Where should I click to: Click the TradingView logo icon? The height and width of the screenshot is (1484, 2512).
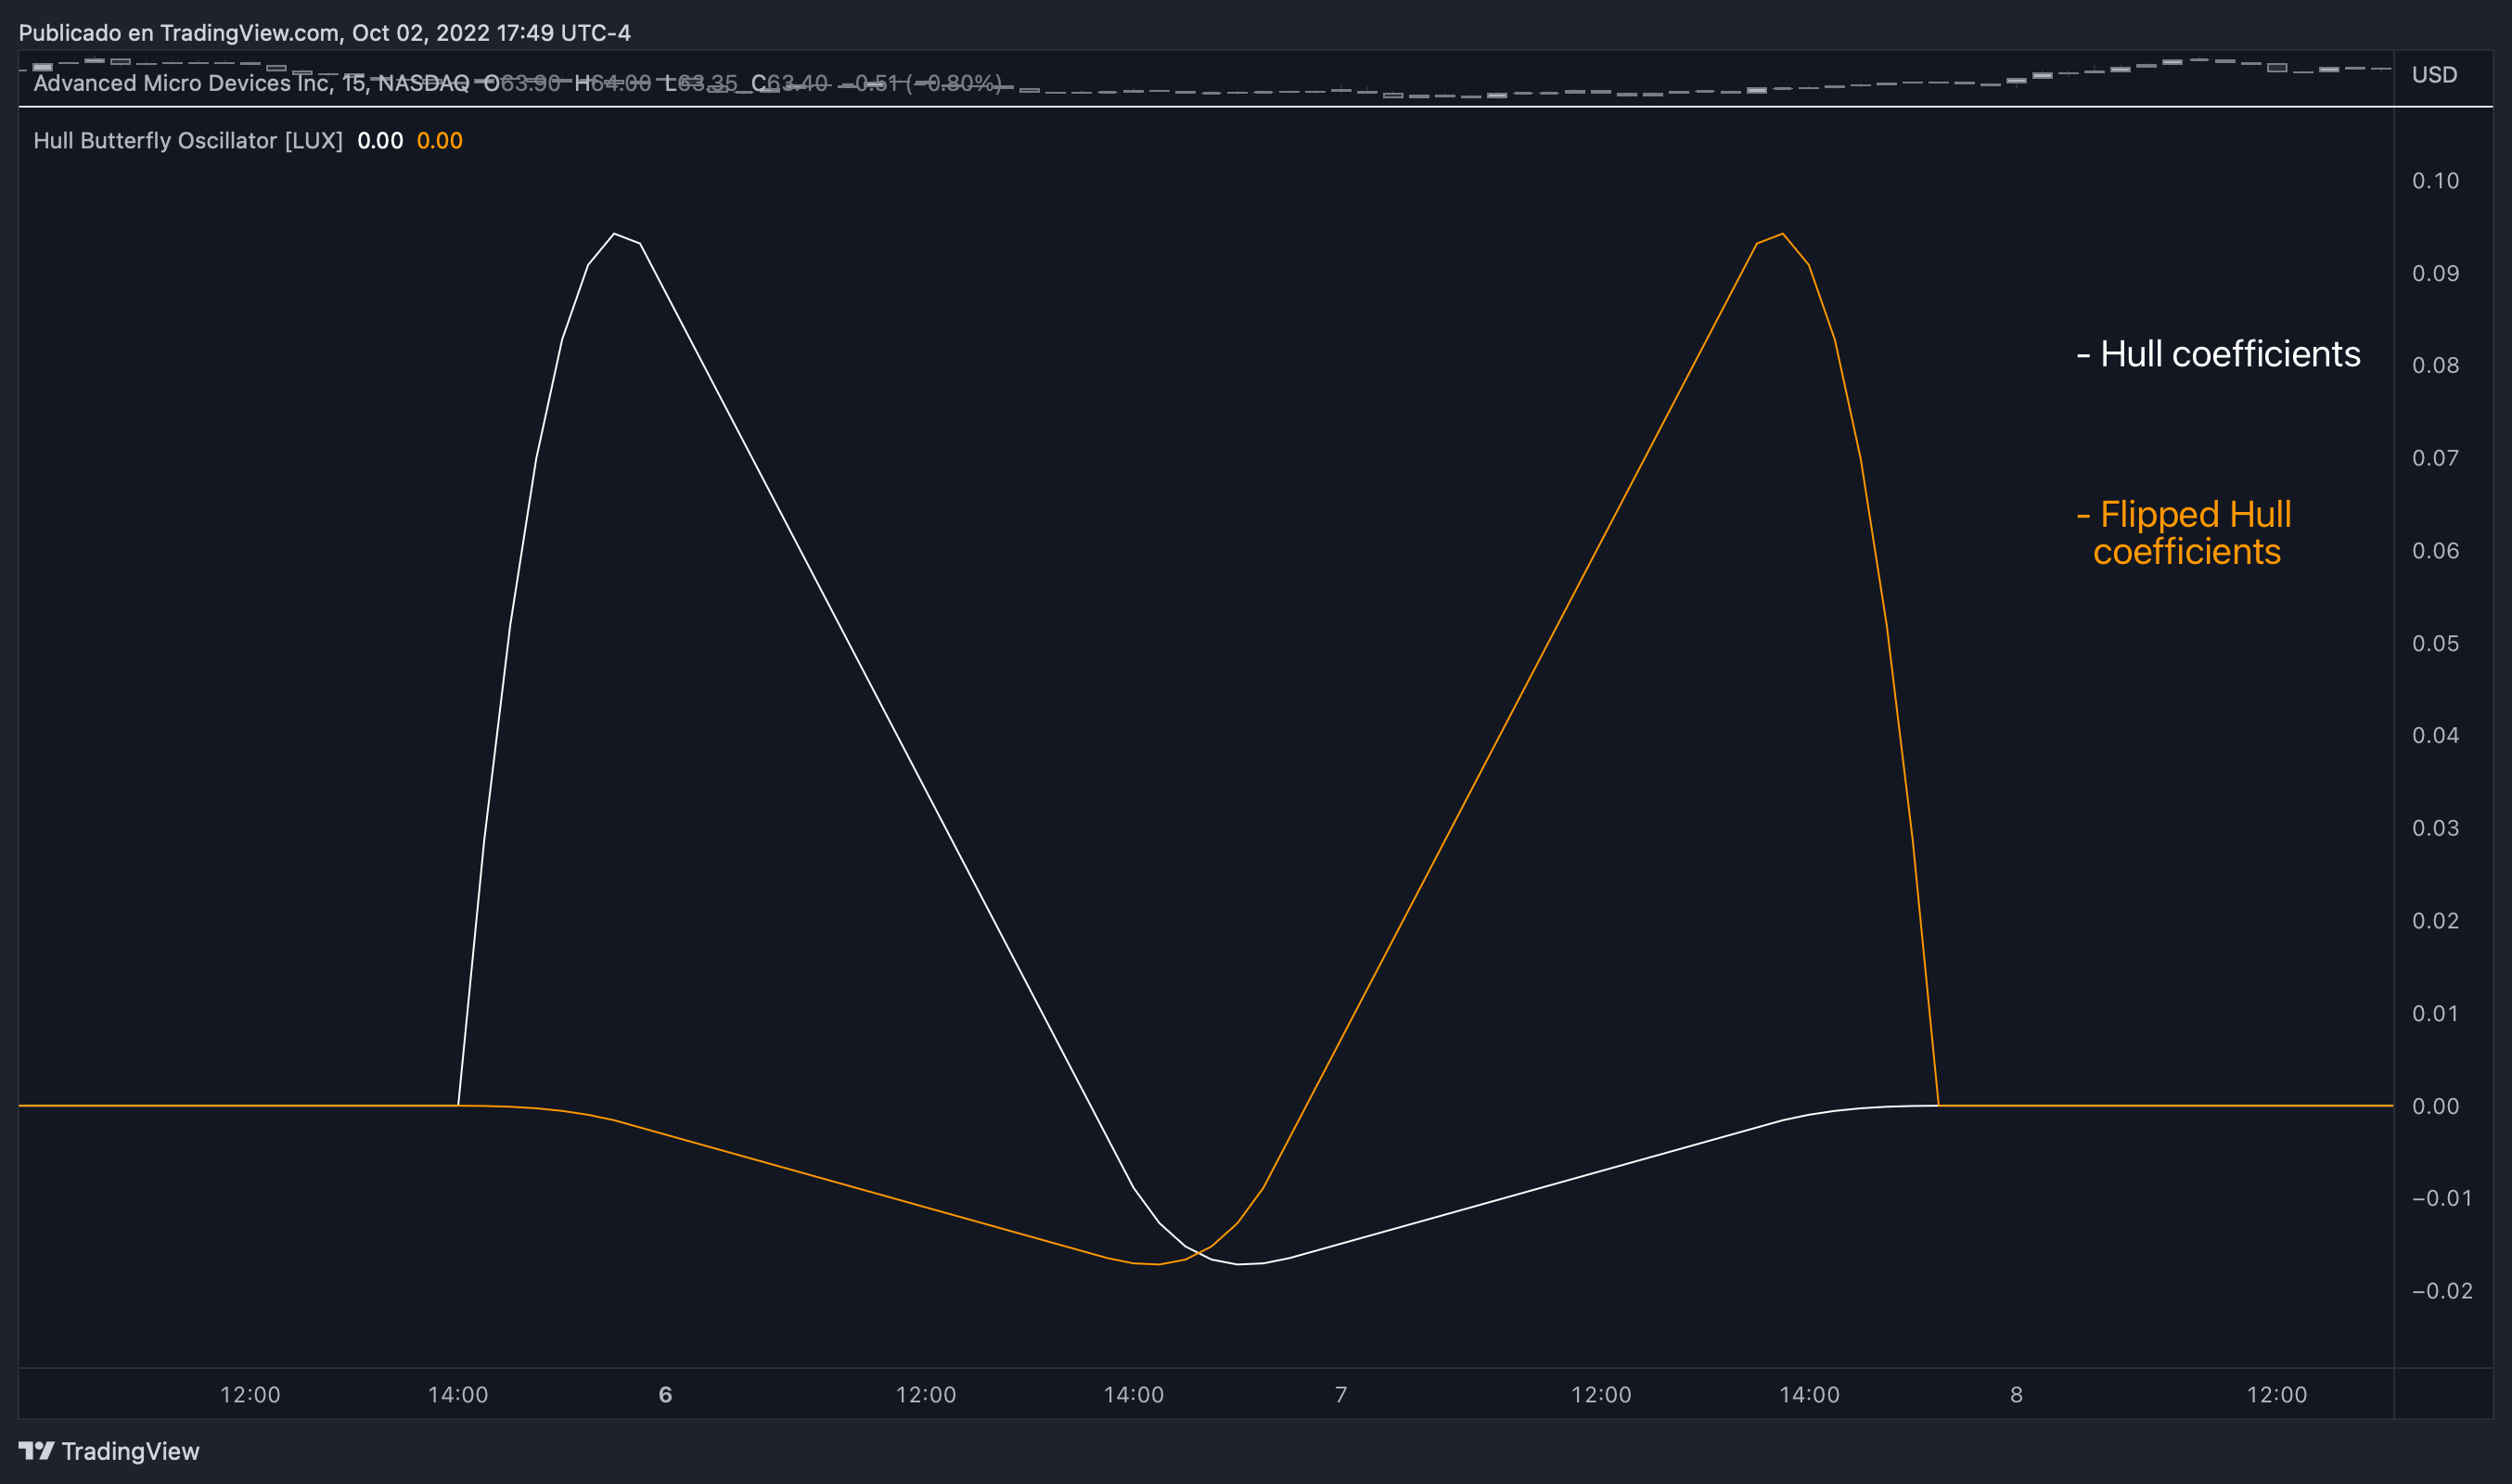[37, 1450]
